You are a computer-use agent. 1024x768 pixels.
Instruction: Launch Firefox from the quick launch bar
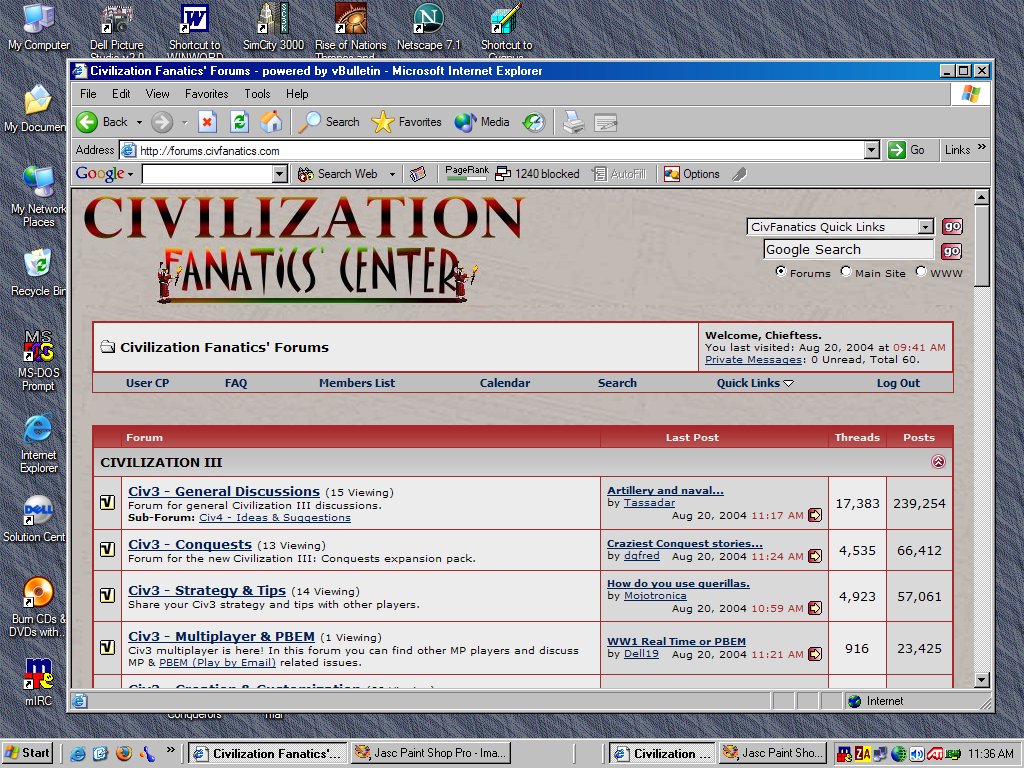tap(124, 753)
